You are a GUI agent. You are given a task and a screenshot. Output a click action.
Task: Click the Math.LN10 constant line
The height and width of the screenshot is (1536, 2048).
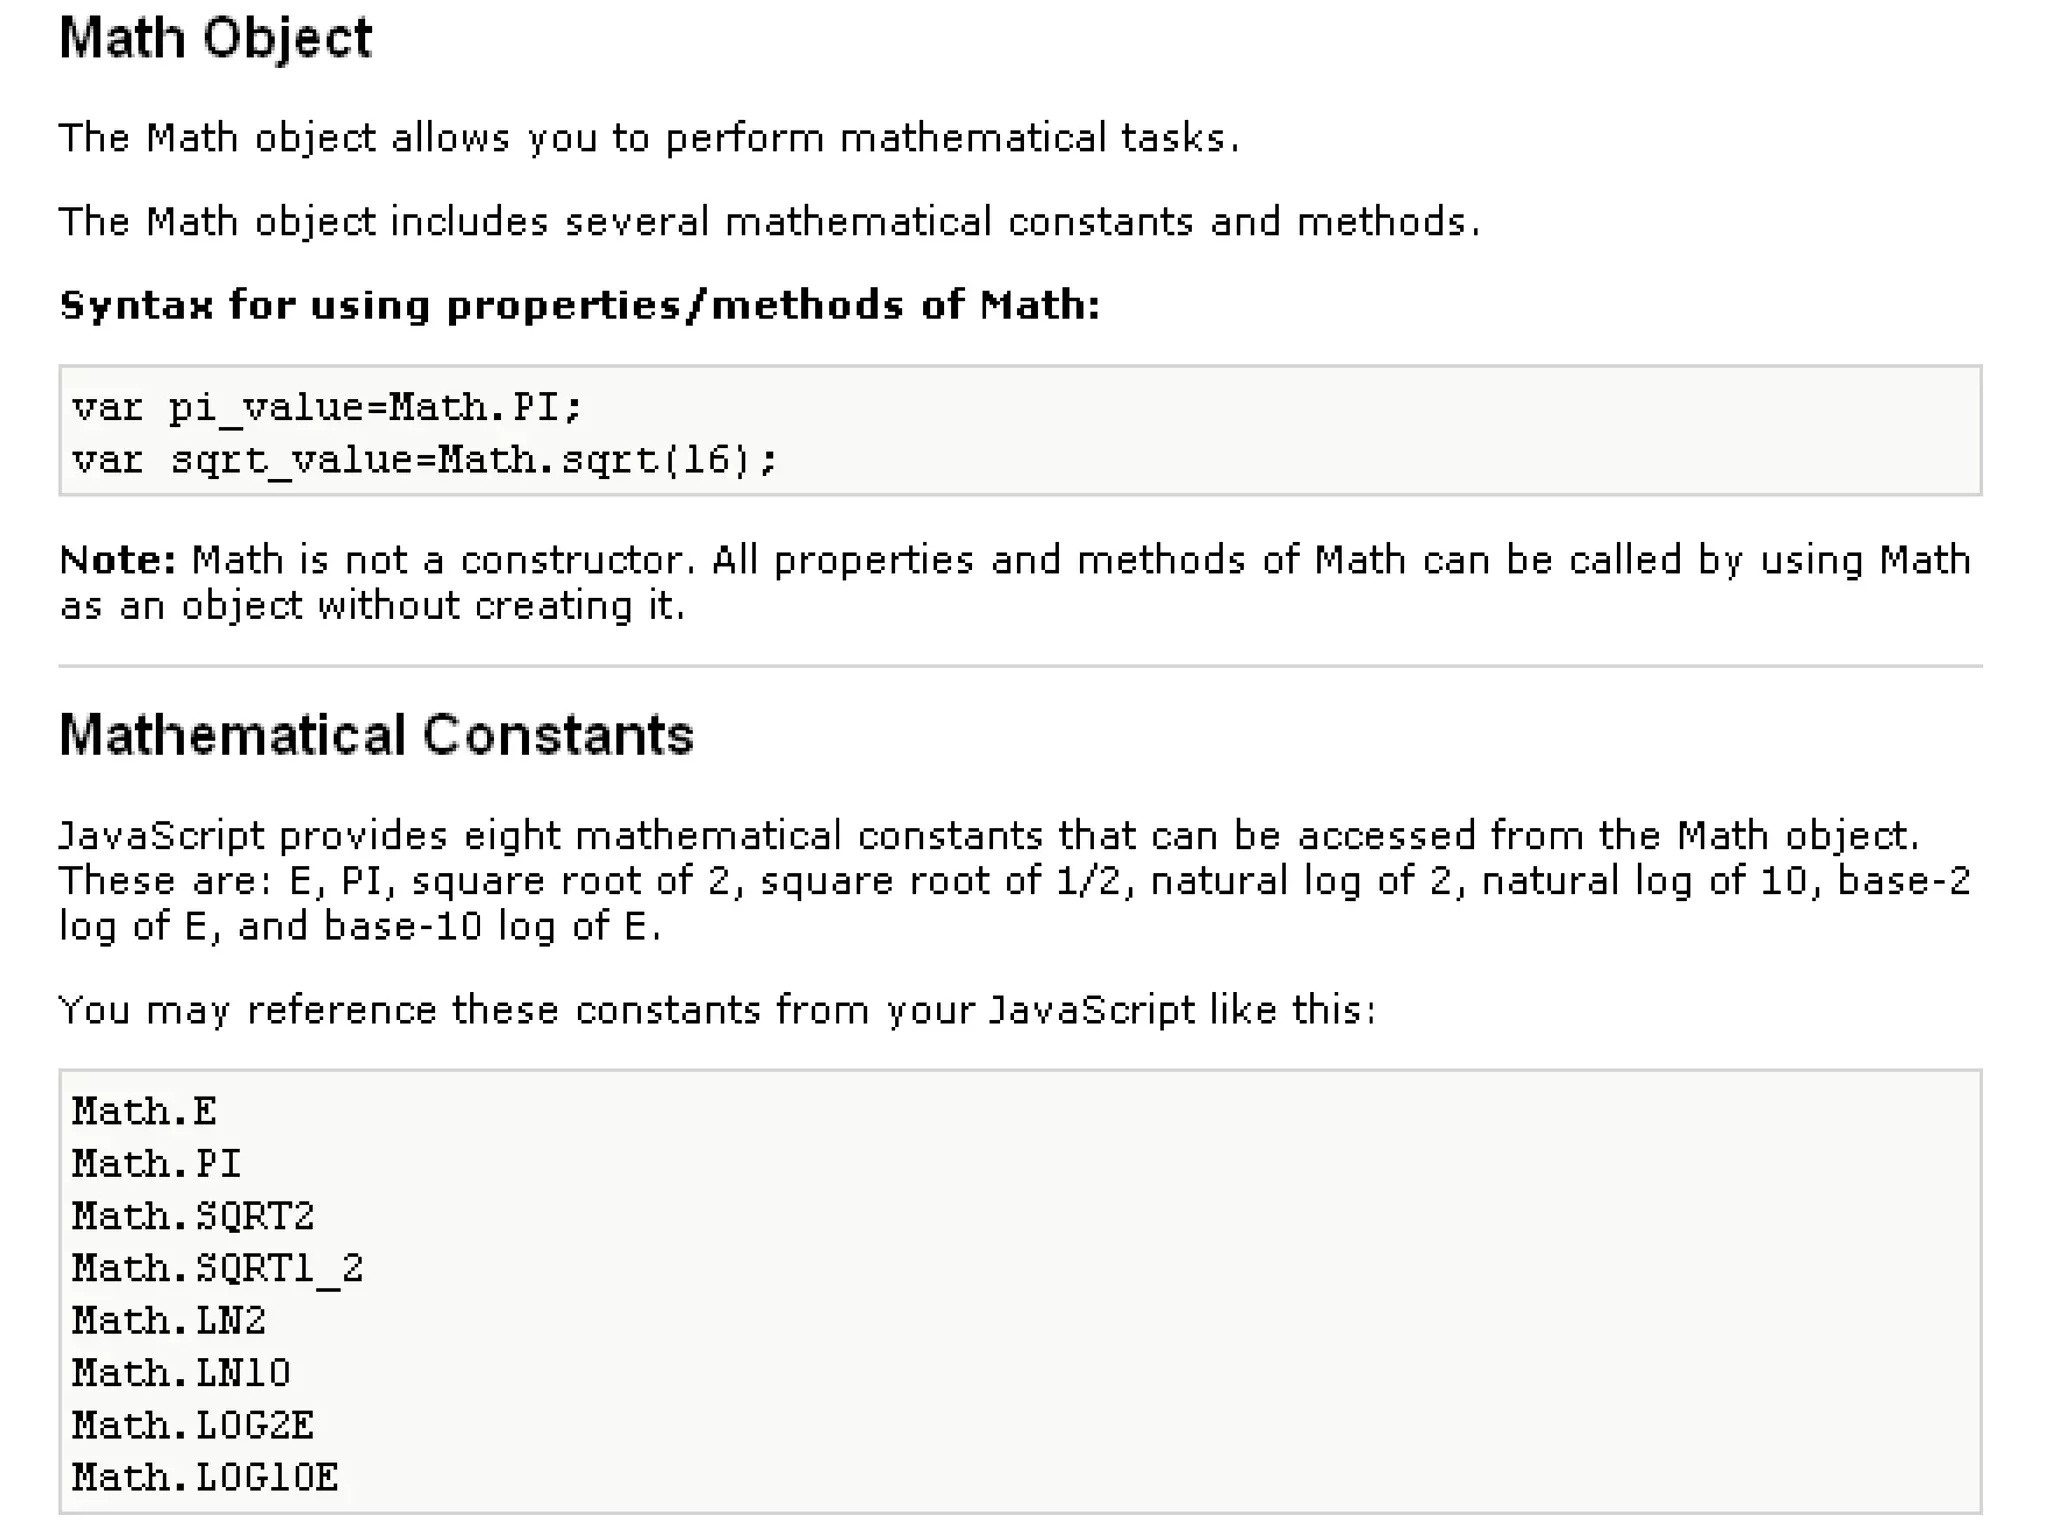point(181,1373)
